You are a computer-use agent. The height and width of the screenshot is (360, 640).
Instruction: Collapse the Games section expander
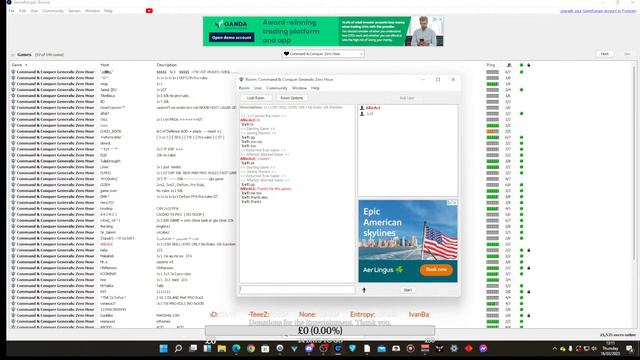pyautogui.click(x=13, y=55)
